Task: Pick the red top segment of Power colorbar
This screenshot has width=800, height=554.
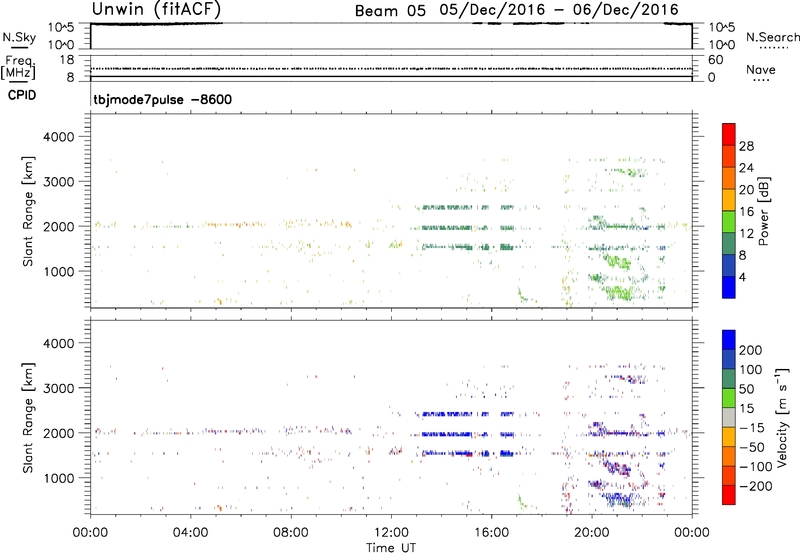Action: 729,134
